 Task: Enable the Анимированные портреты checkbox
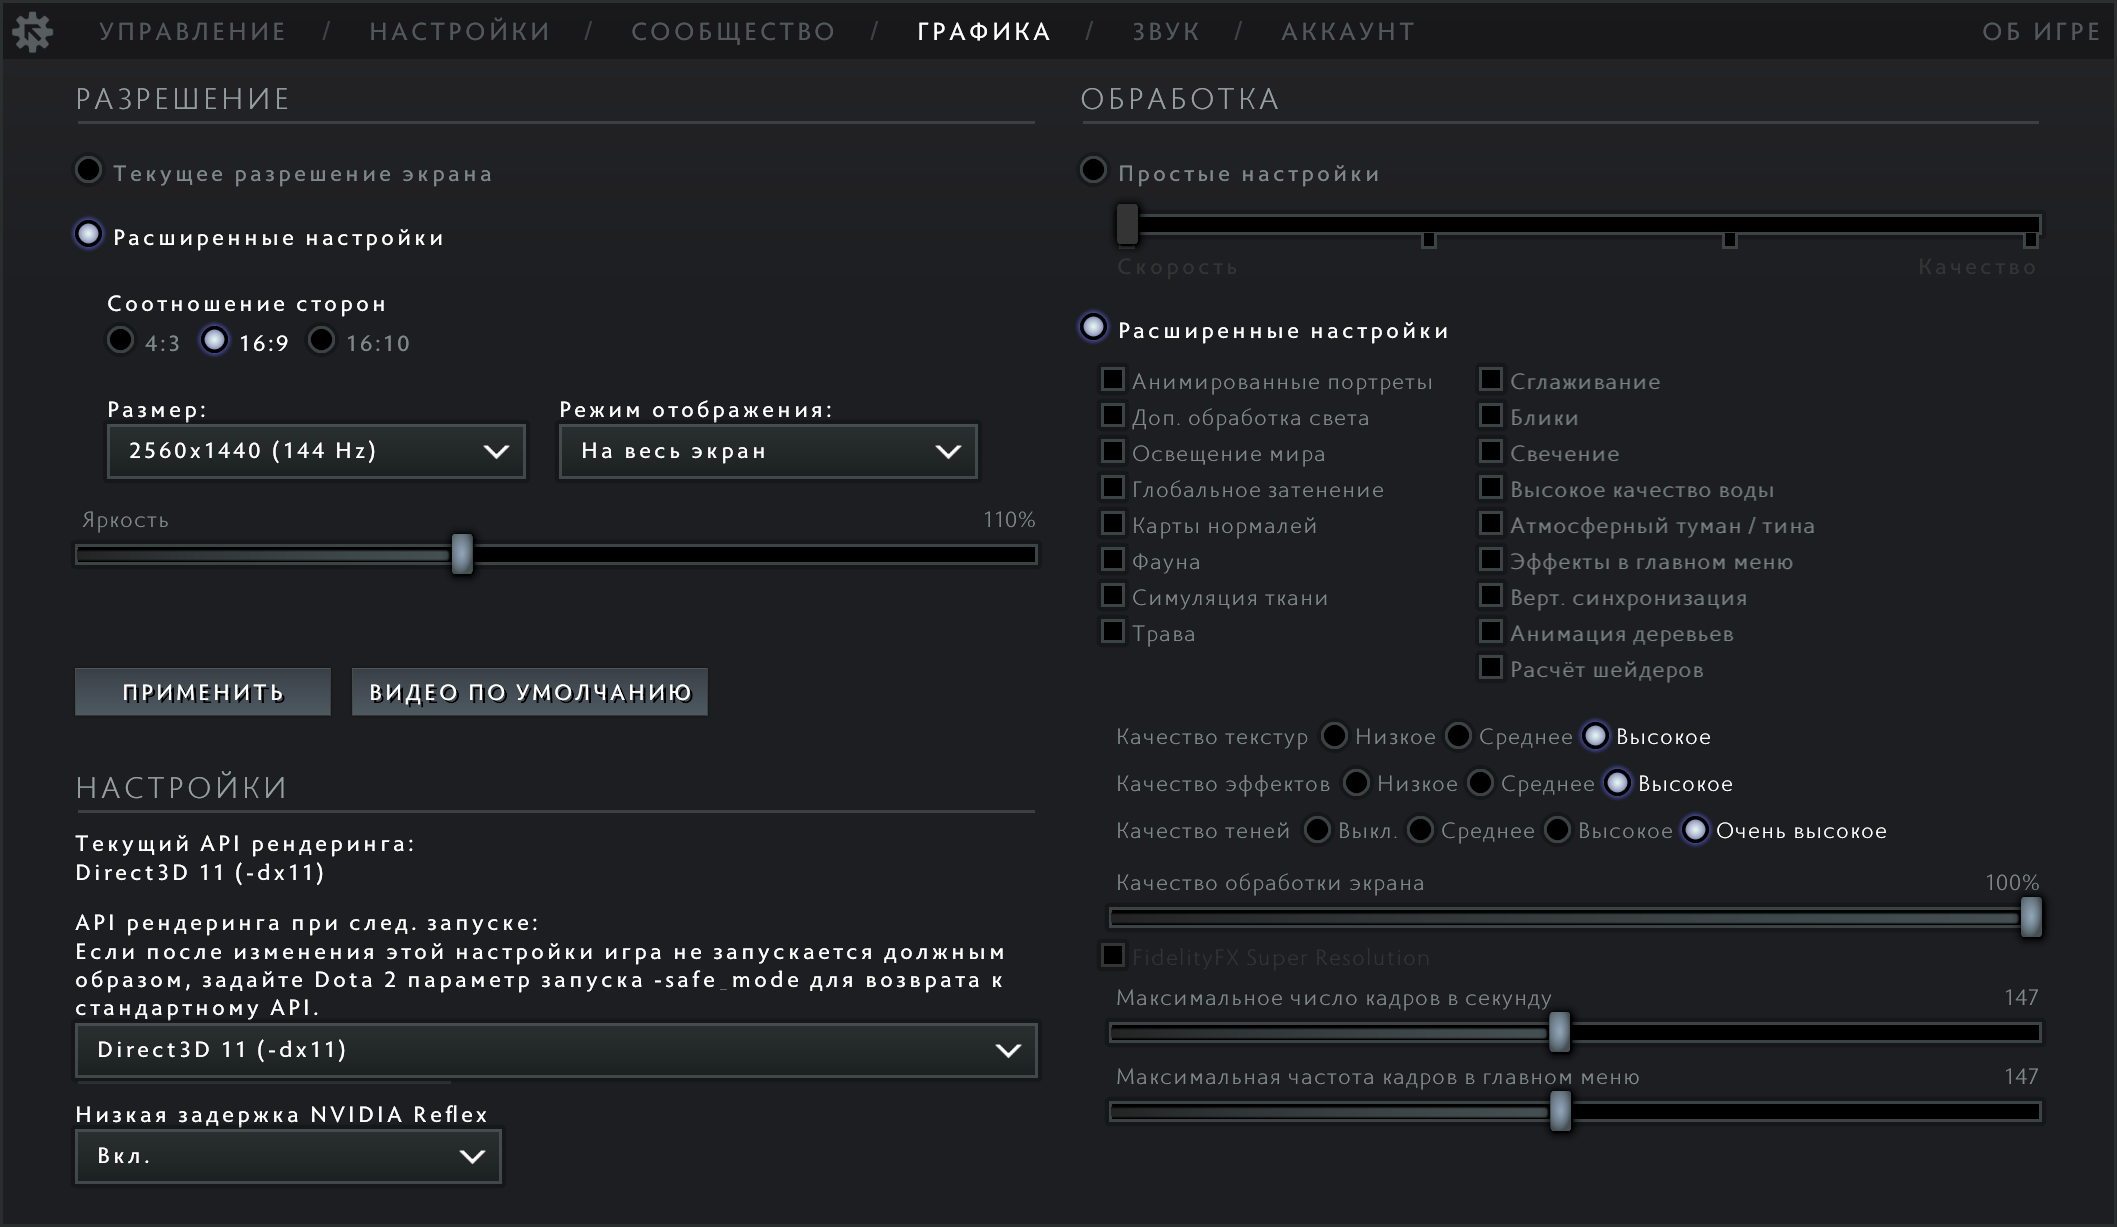(x=1112, y=380)
